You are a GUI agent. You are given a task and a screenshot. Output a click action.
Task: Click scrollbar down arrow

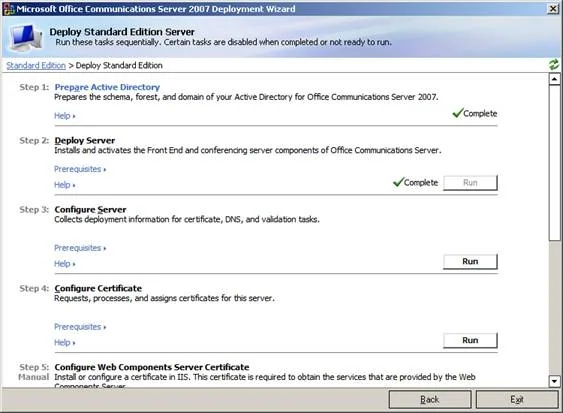coord(554,381)
